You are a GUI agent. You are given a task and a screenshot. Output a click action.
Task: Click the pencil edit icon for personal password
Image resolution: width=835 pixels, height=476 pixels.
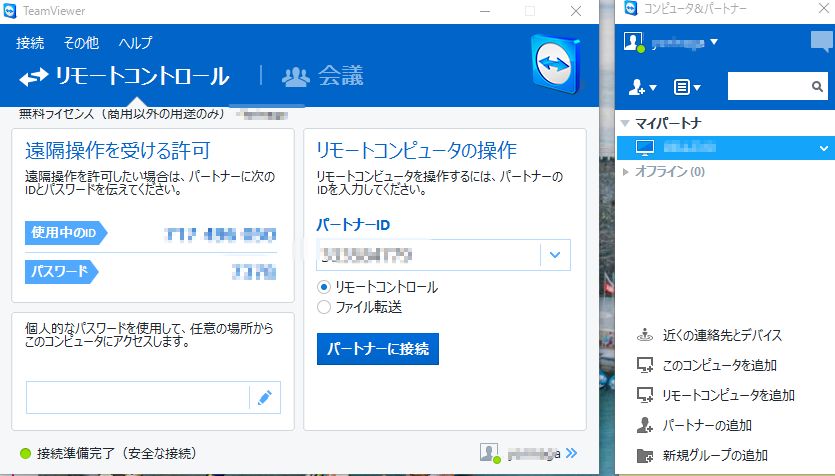pyautogui.click(x=265, y=397)
